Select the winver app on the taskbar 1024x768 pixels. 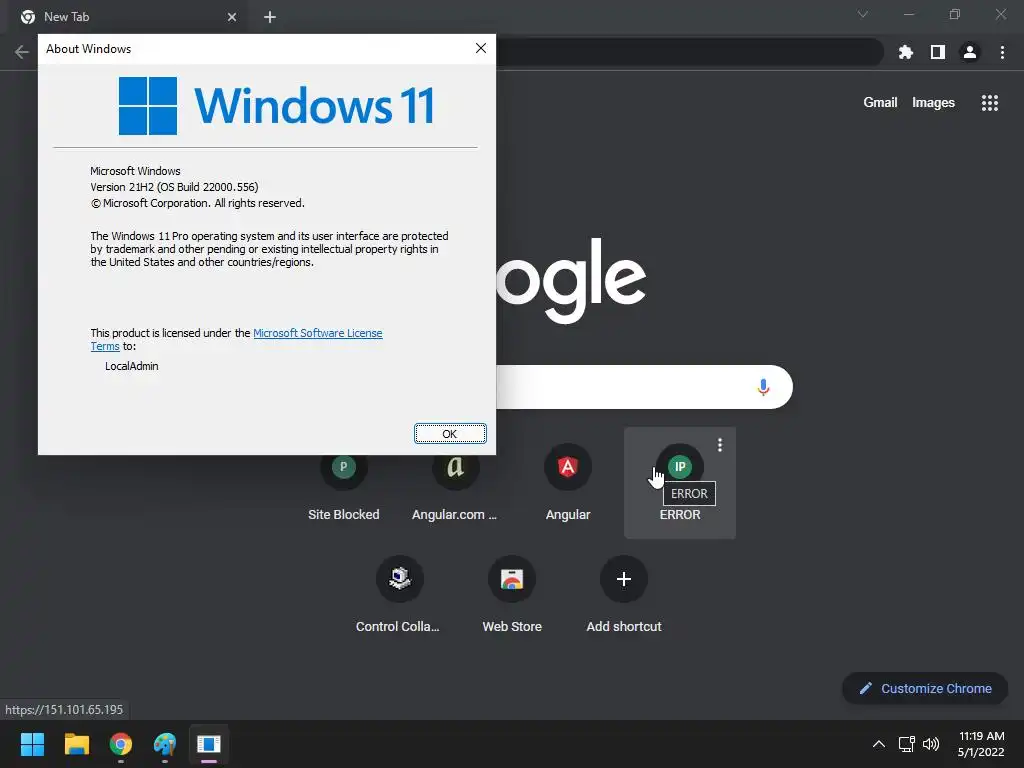(x=209, y=744)
